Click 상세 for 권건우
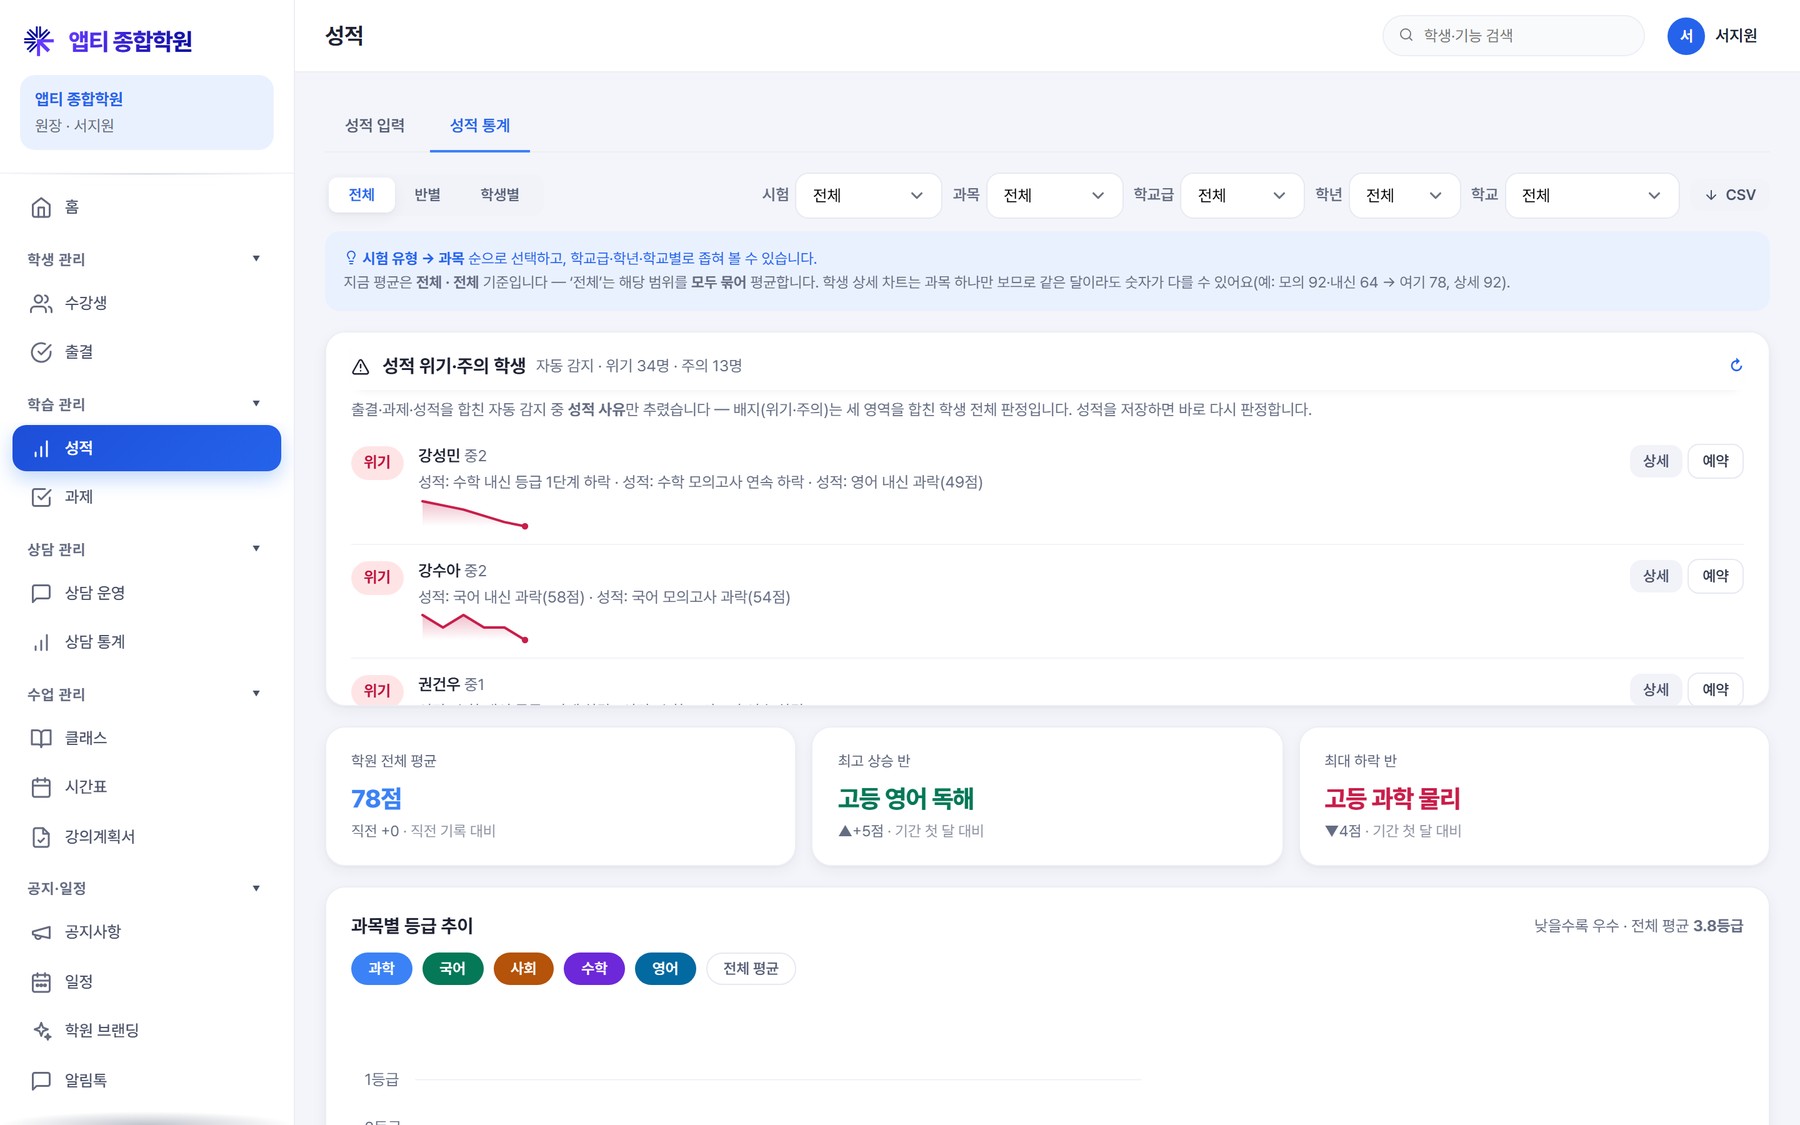 point(1656,689)
